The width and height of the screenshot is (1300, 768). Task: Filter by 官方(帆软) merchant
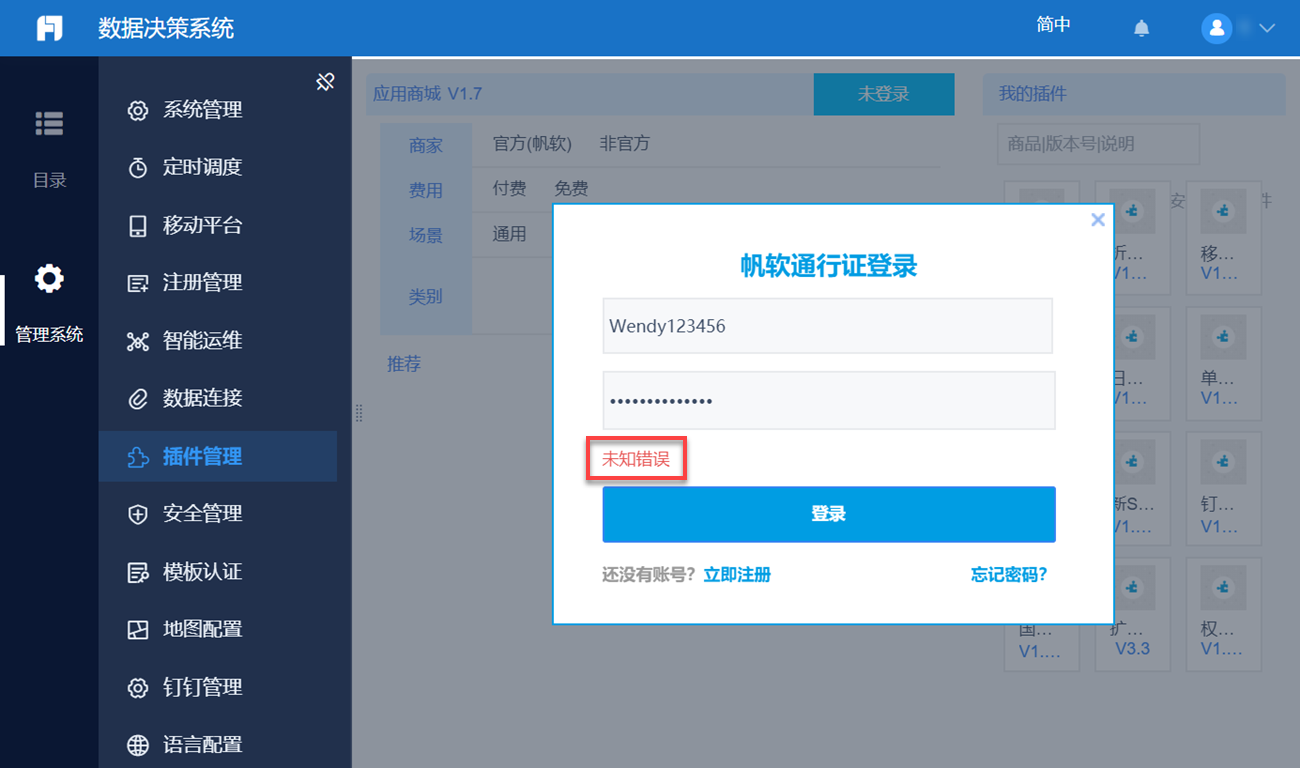pyautogui.click(x=532, y=144)
